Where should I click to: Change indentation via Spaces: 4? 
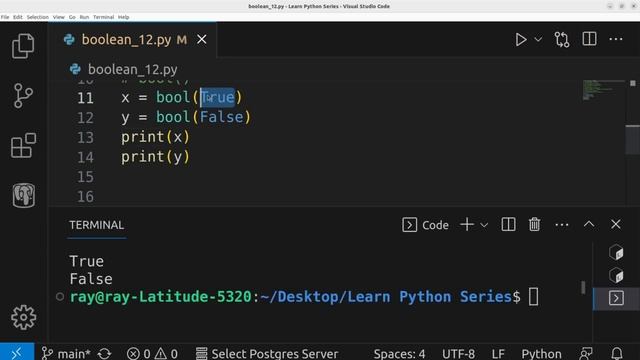point(399,353)
